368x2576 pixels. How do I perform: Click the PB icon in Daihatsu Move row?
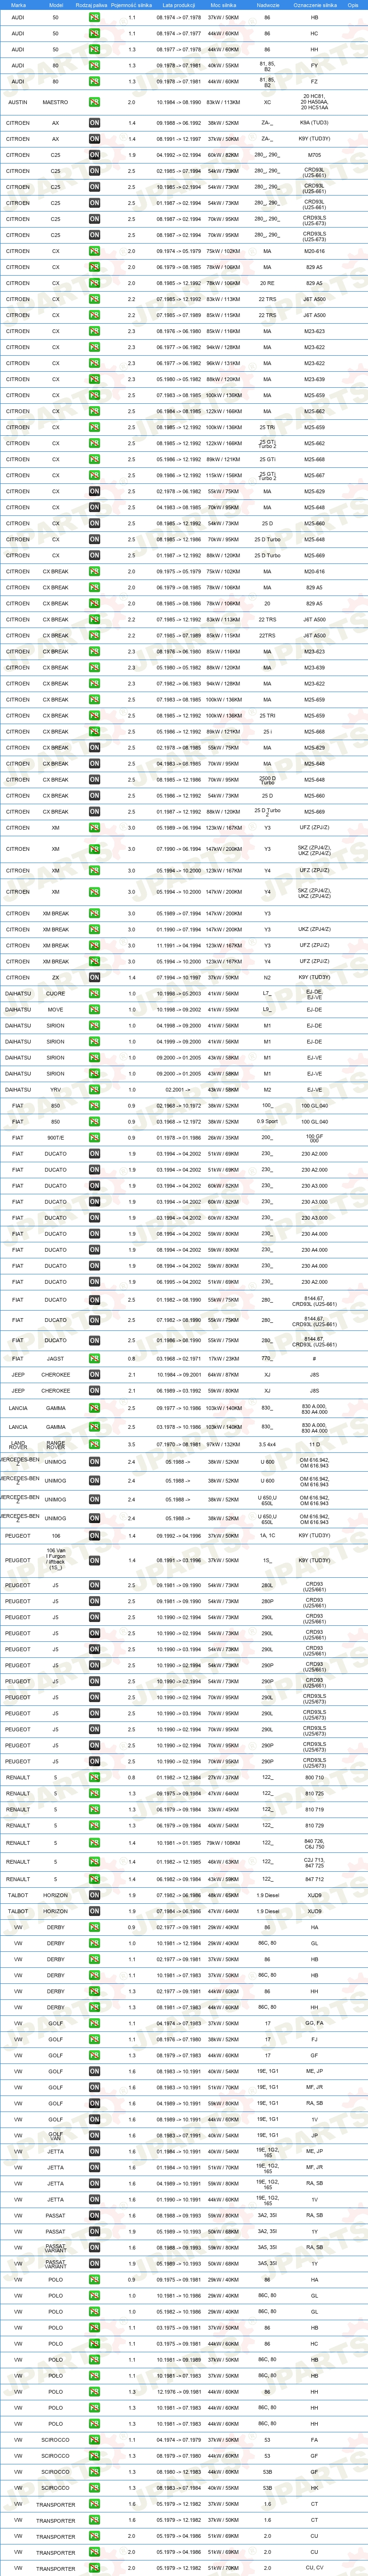point(94,1010)
